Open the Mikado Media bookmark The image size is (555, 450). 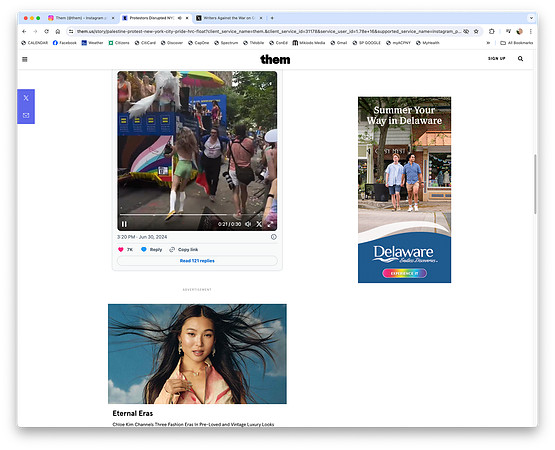[x=309, y=43]
